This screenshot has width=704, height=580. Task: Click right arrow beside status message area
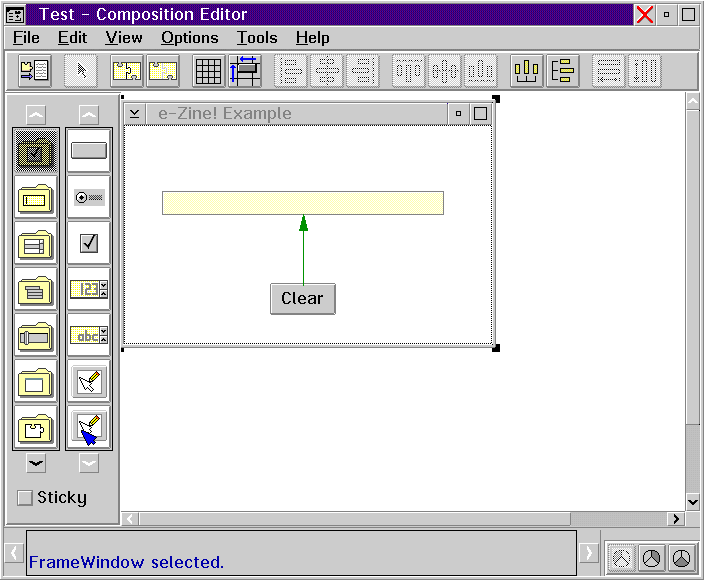589,553
